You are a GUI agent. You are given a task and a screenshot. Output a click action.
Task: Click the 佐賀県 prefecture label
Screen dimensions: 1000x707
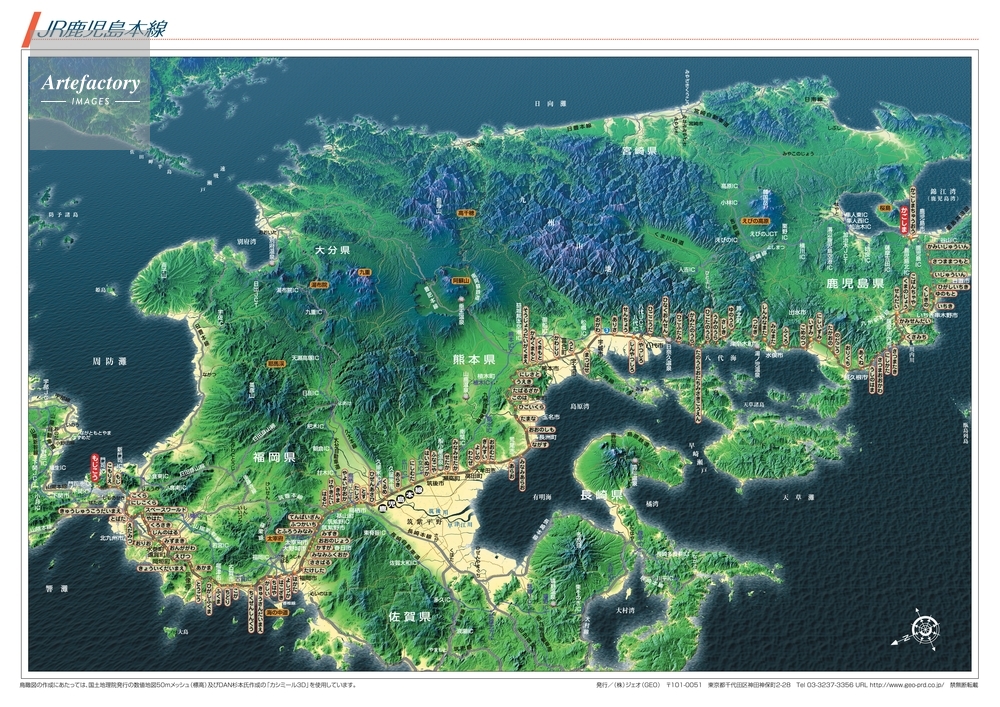click(x=409, y=617)
